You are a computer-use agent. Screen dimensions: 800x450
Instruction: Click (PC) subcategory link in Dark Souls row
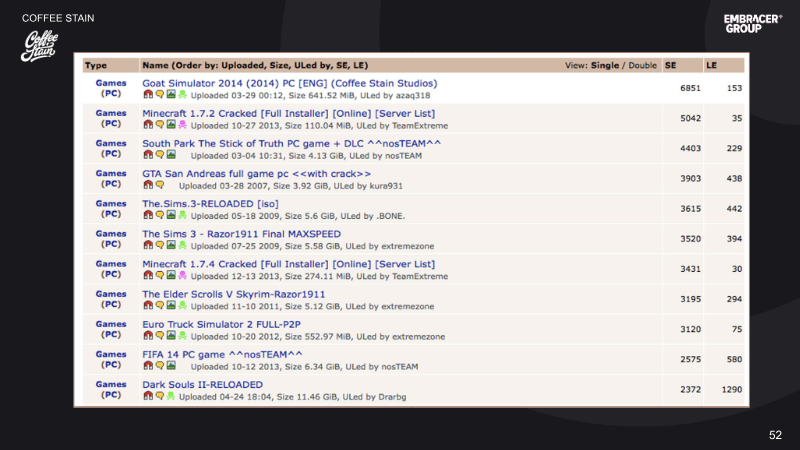(x=111, y=394)
